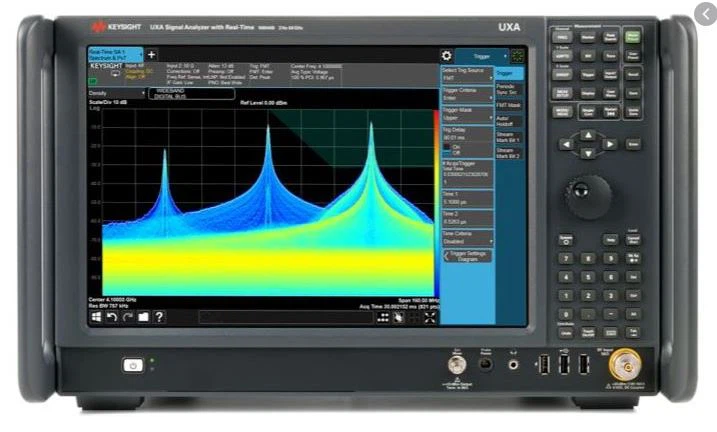Click the # Acqs/Trigger field
Screen dimensions: 717x432
pos(467,173)
